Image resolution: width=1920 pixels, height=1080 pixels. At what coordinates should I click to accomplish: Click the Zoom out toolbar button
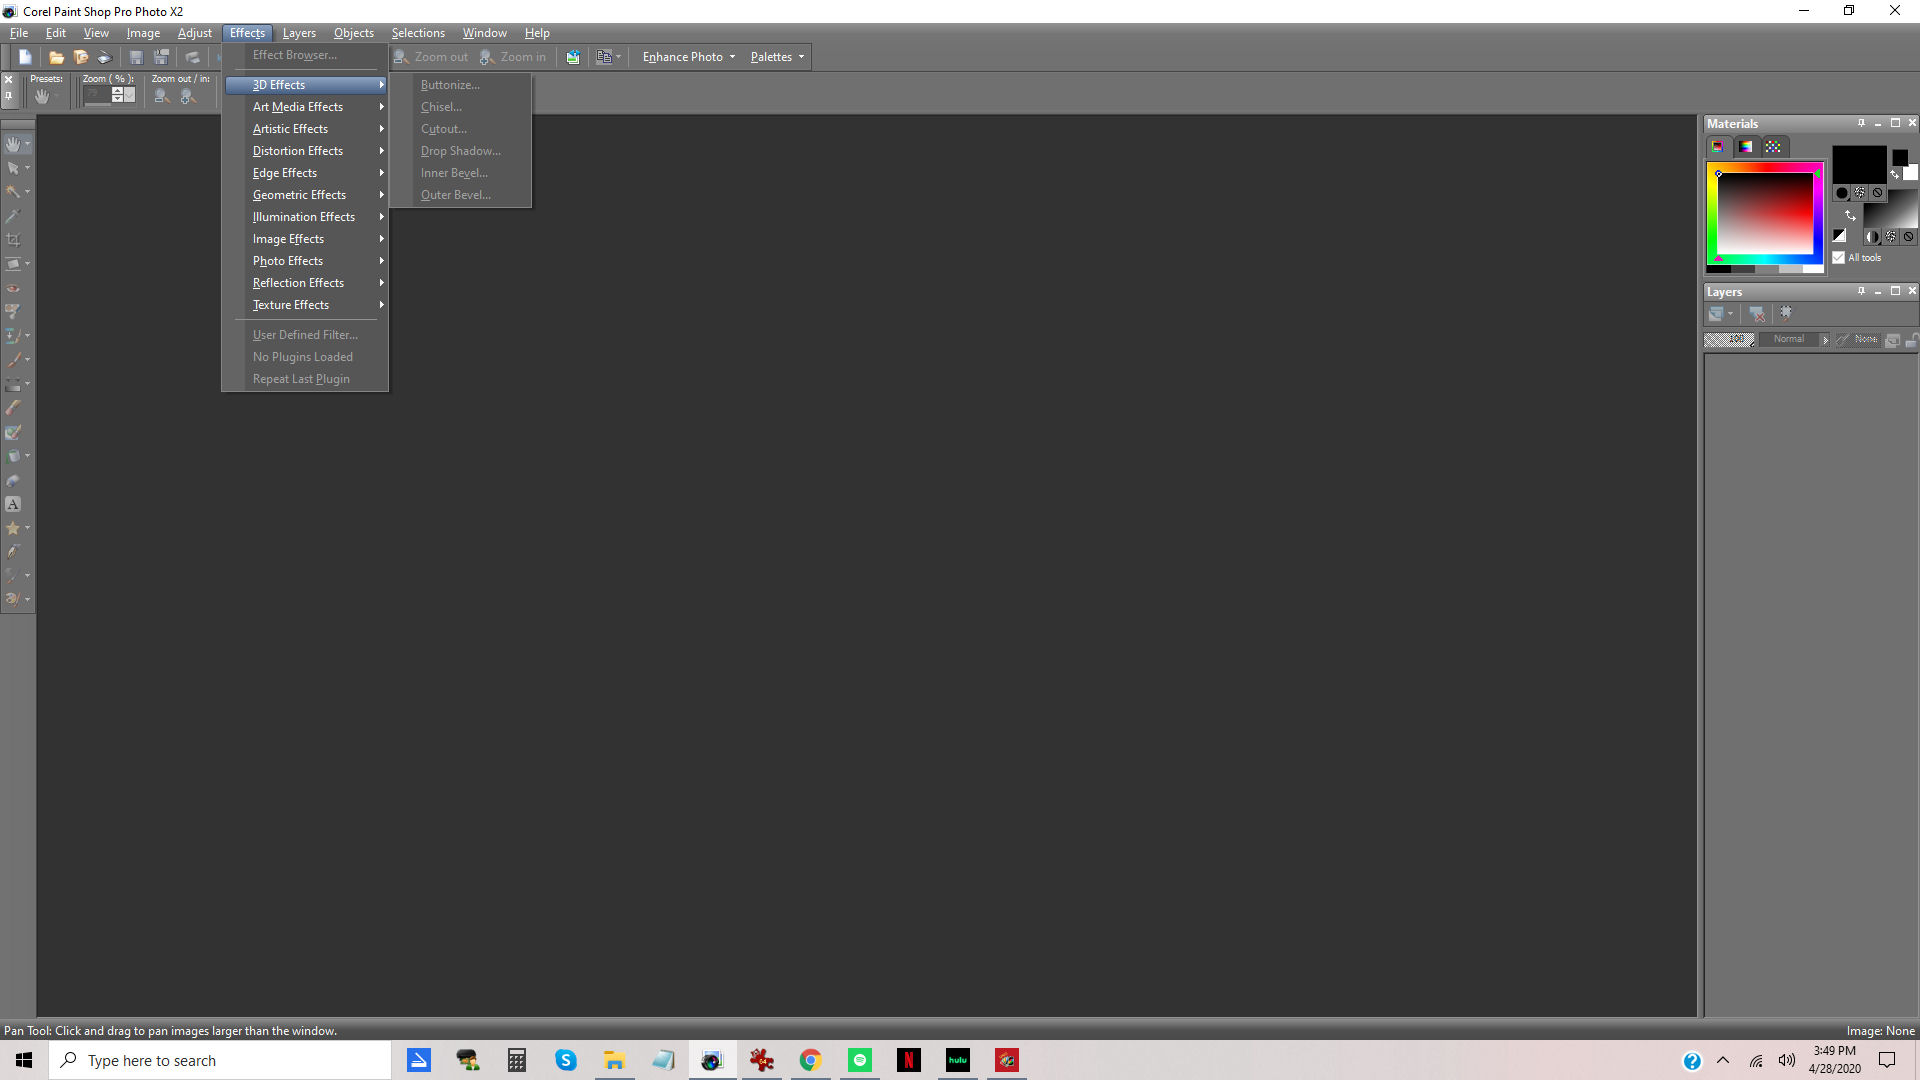[431, 57]
